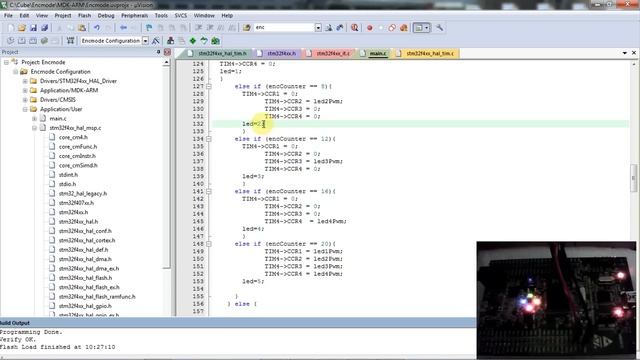The image size is (640, 360).
Task: Download code to flash with the LOAD icon
Action: (x=70, y=41)
